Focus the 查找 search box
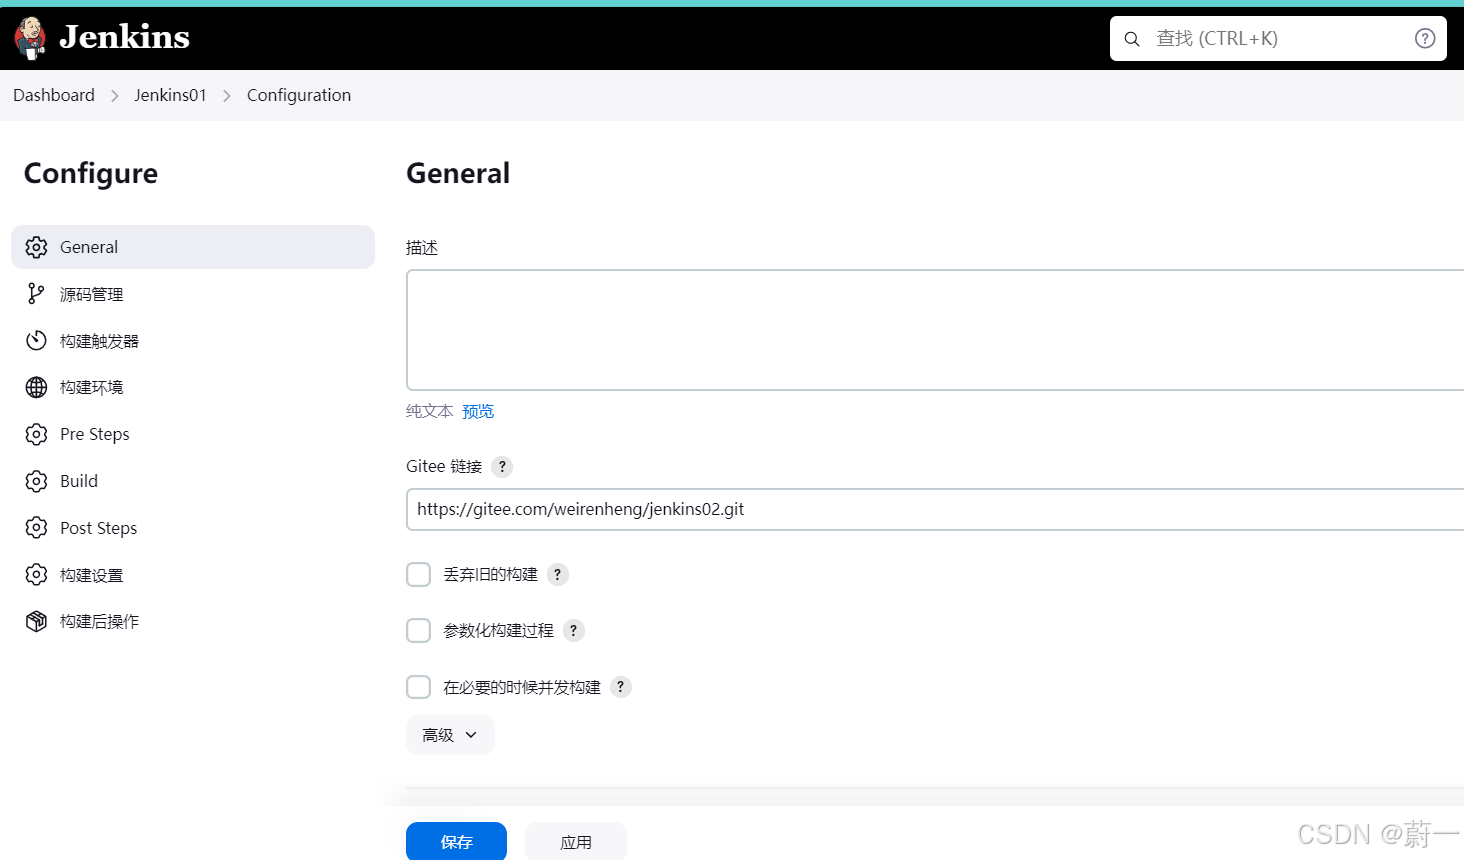 click(1278, 38)
